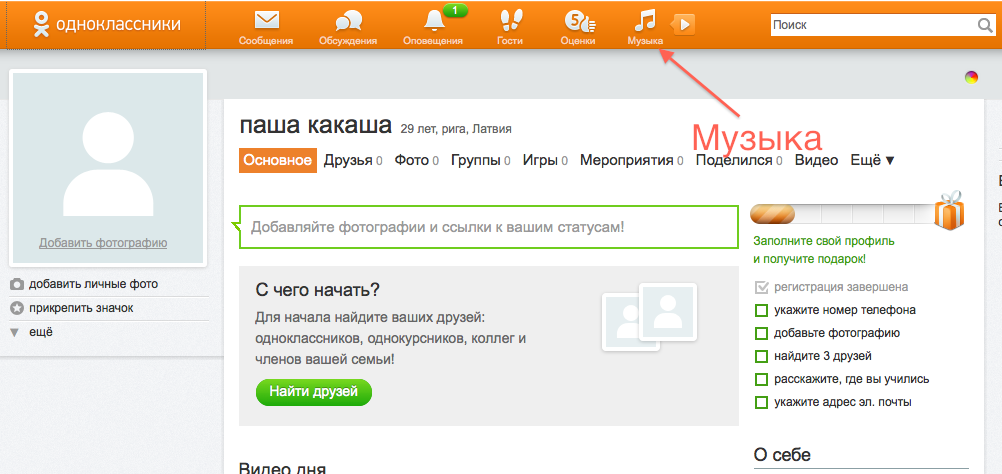Viewport: 1002px width, 474px height.
Task: Click the О себе heading
Action: point(782,455)
